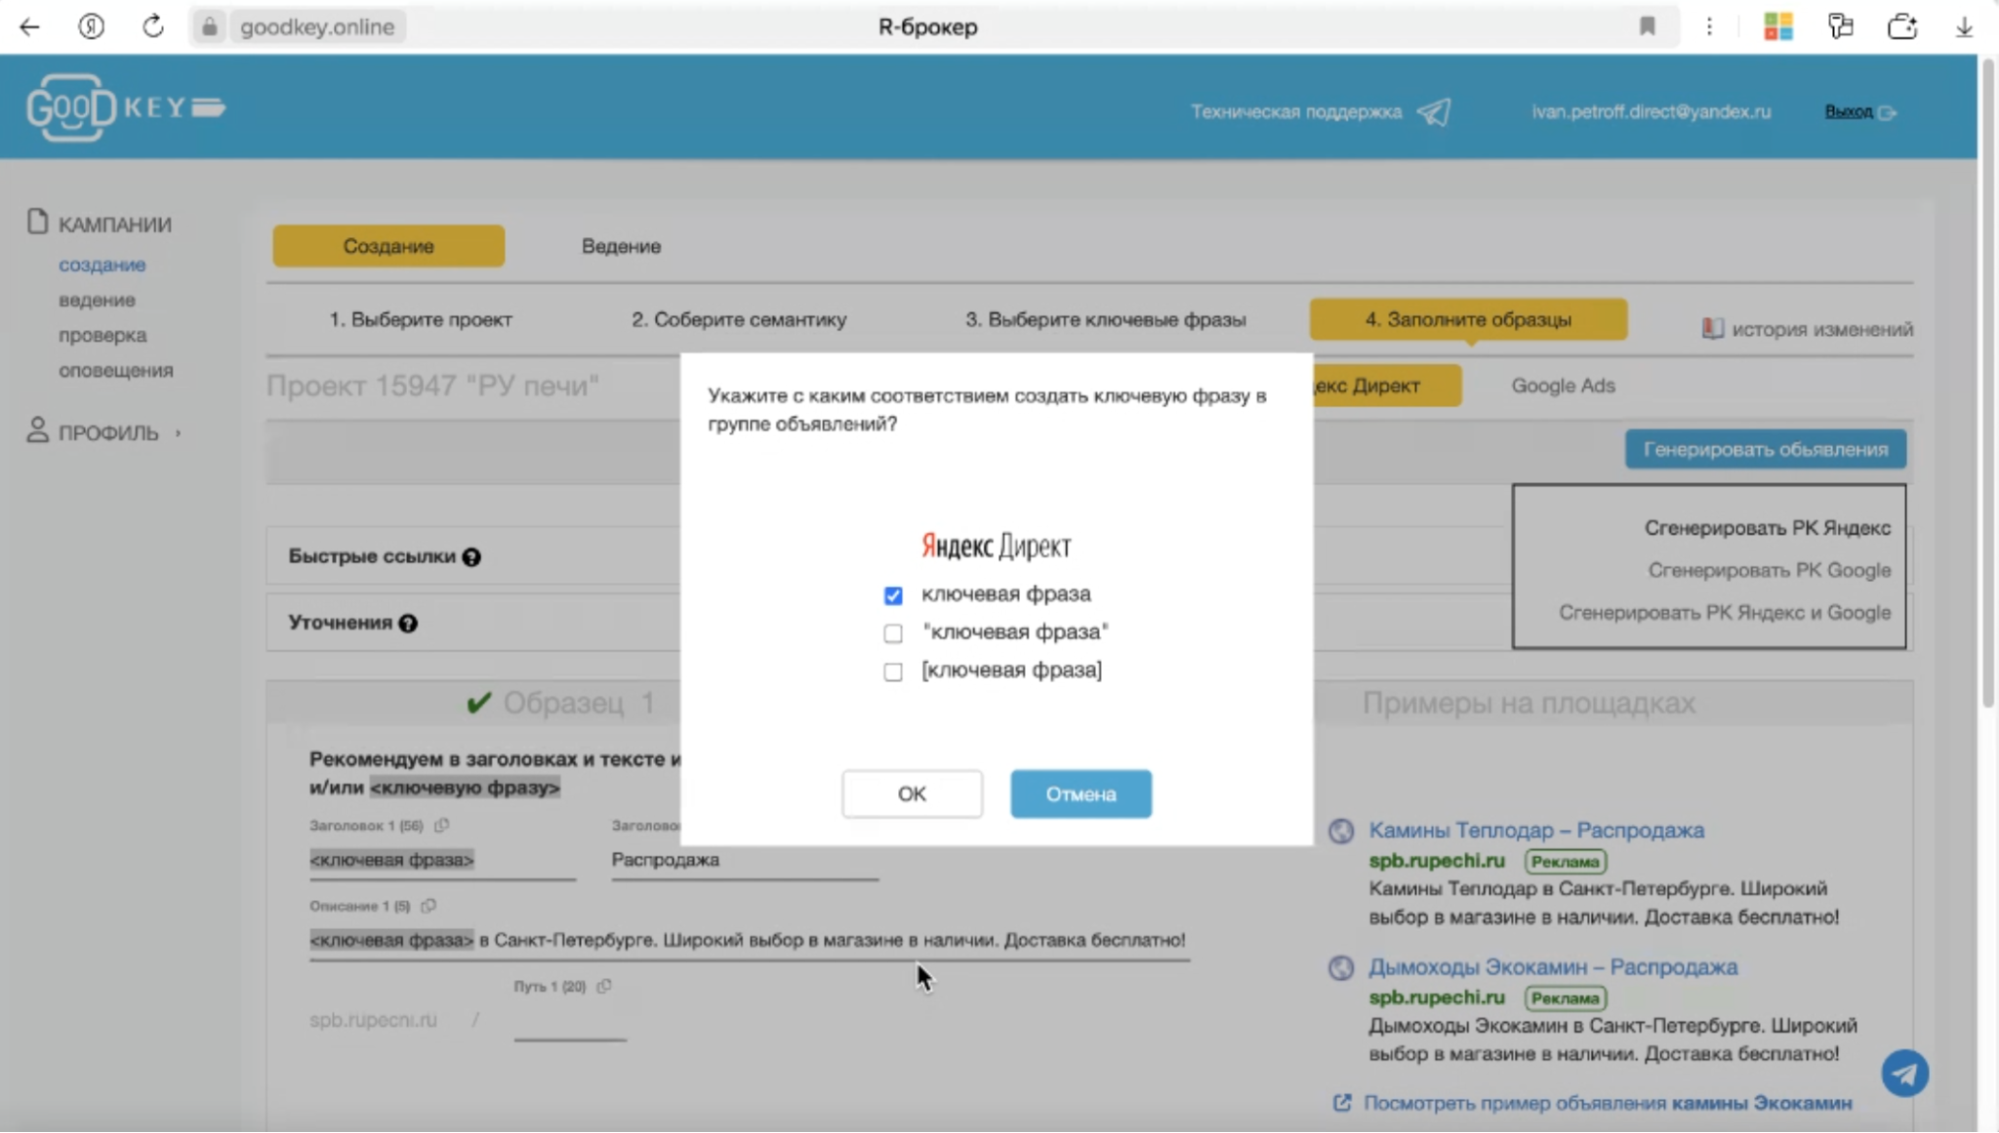Viewport: 1999px width, 1133px height.
Task: Click Отмена to cancel the dialog
Action: (x=1080, y=794)
